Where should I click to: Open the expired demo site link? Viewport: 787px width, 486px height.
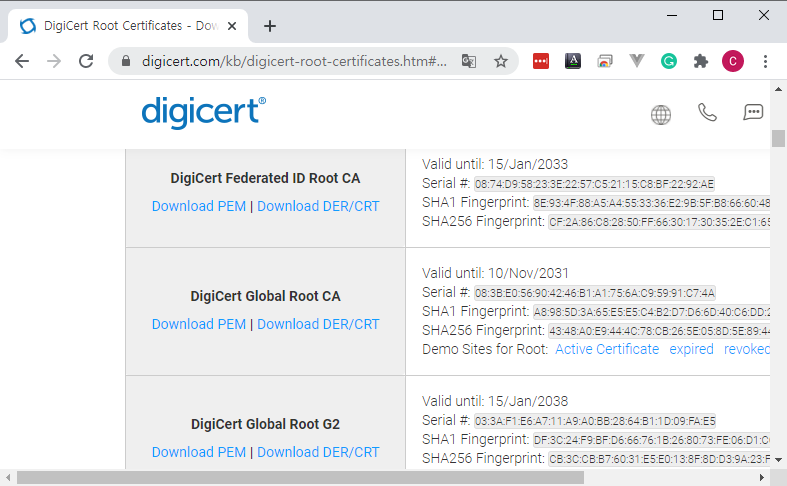pyautogui.click(x=691, y=349)
